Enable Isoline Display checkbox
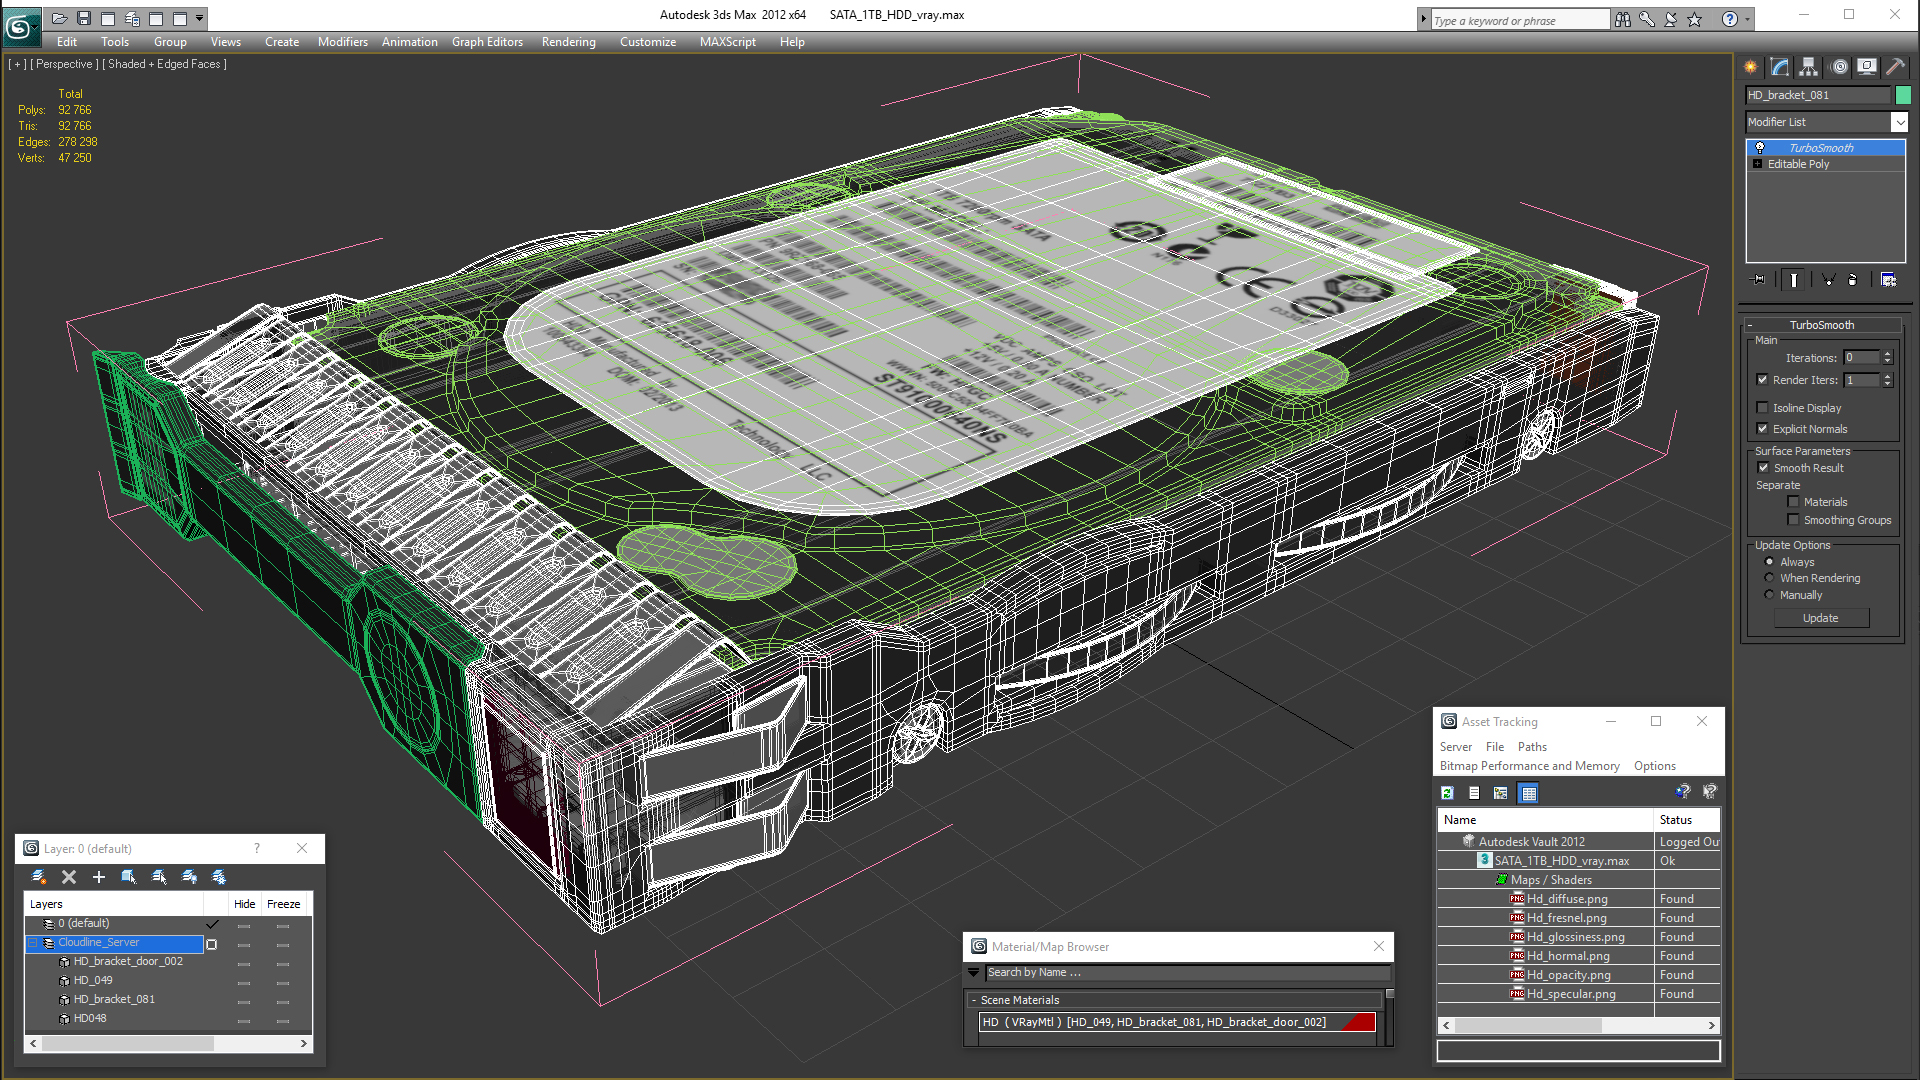This screenshot has height=1080, width=1920. [1762, 408]
